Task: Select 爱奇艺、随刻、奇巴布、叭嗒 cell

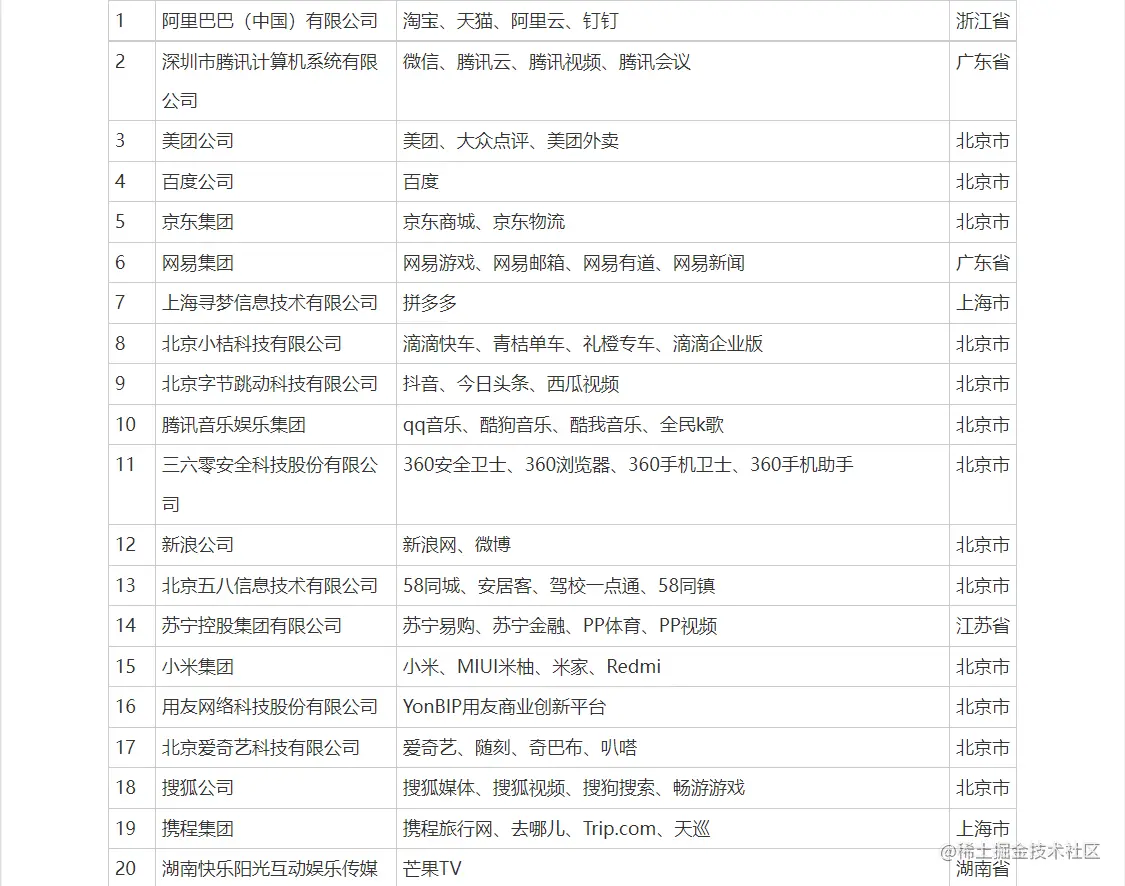Action: coord(673,748)
